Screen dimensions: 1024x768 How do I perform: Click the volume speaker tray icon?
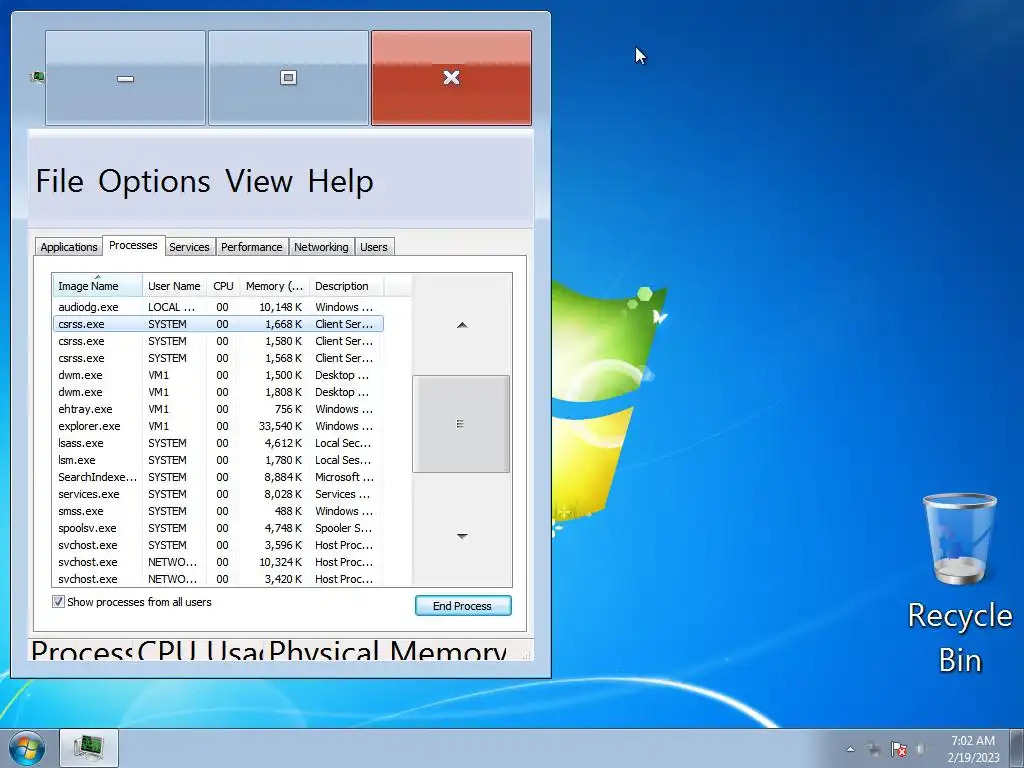[x=921, y=749]
